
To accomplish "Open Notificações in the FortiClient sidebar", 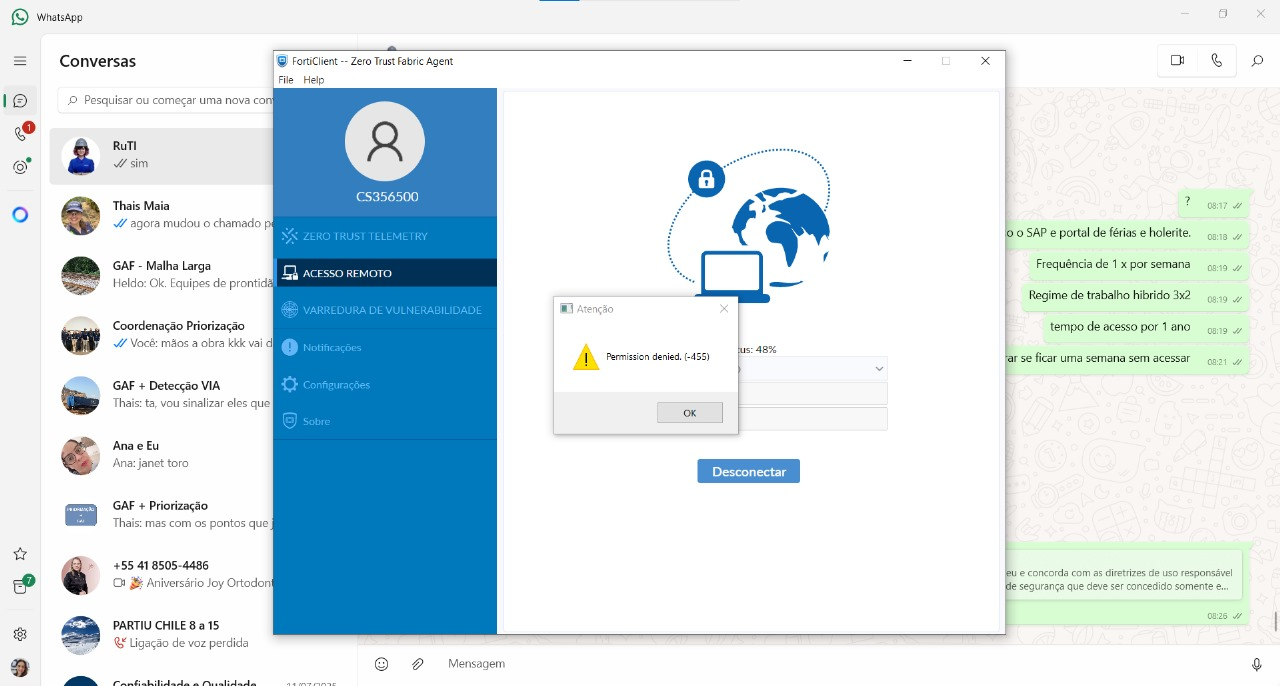I will tap(385, 347).
